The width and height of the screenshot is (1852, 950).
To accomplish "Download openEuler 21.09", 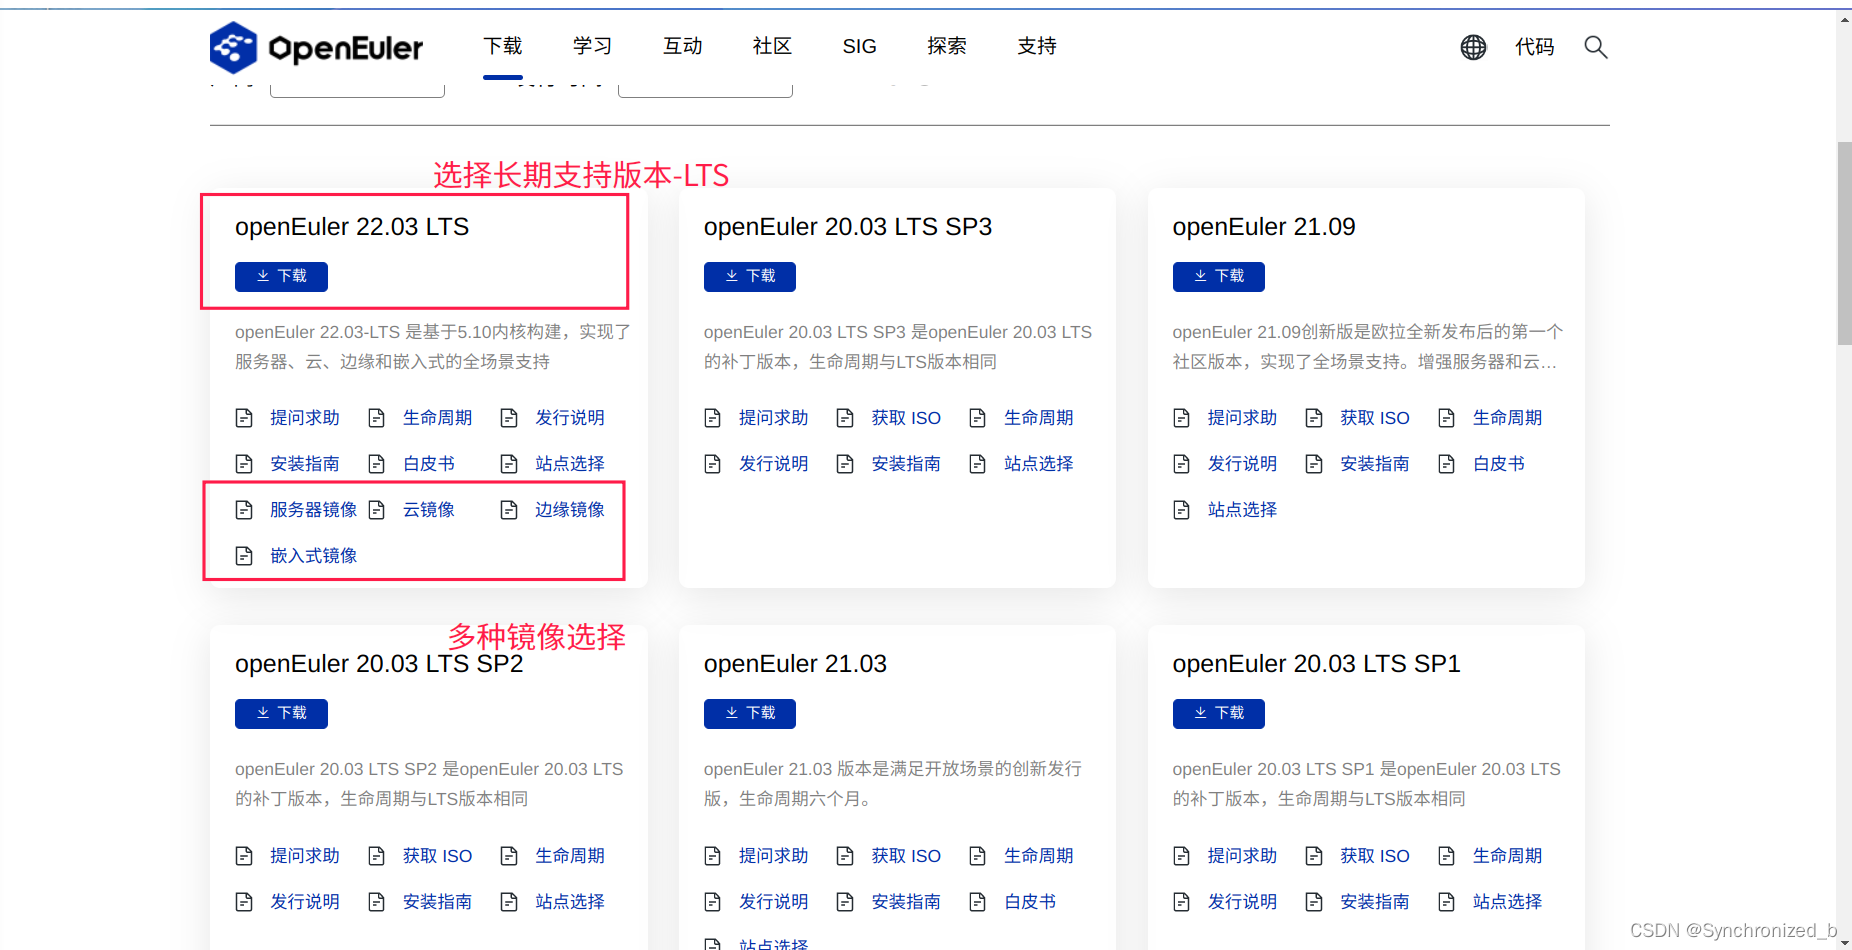I will coord(1219,277).
